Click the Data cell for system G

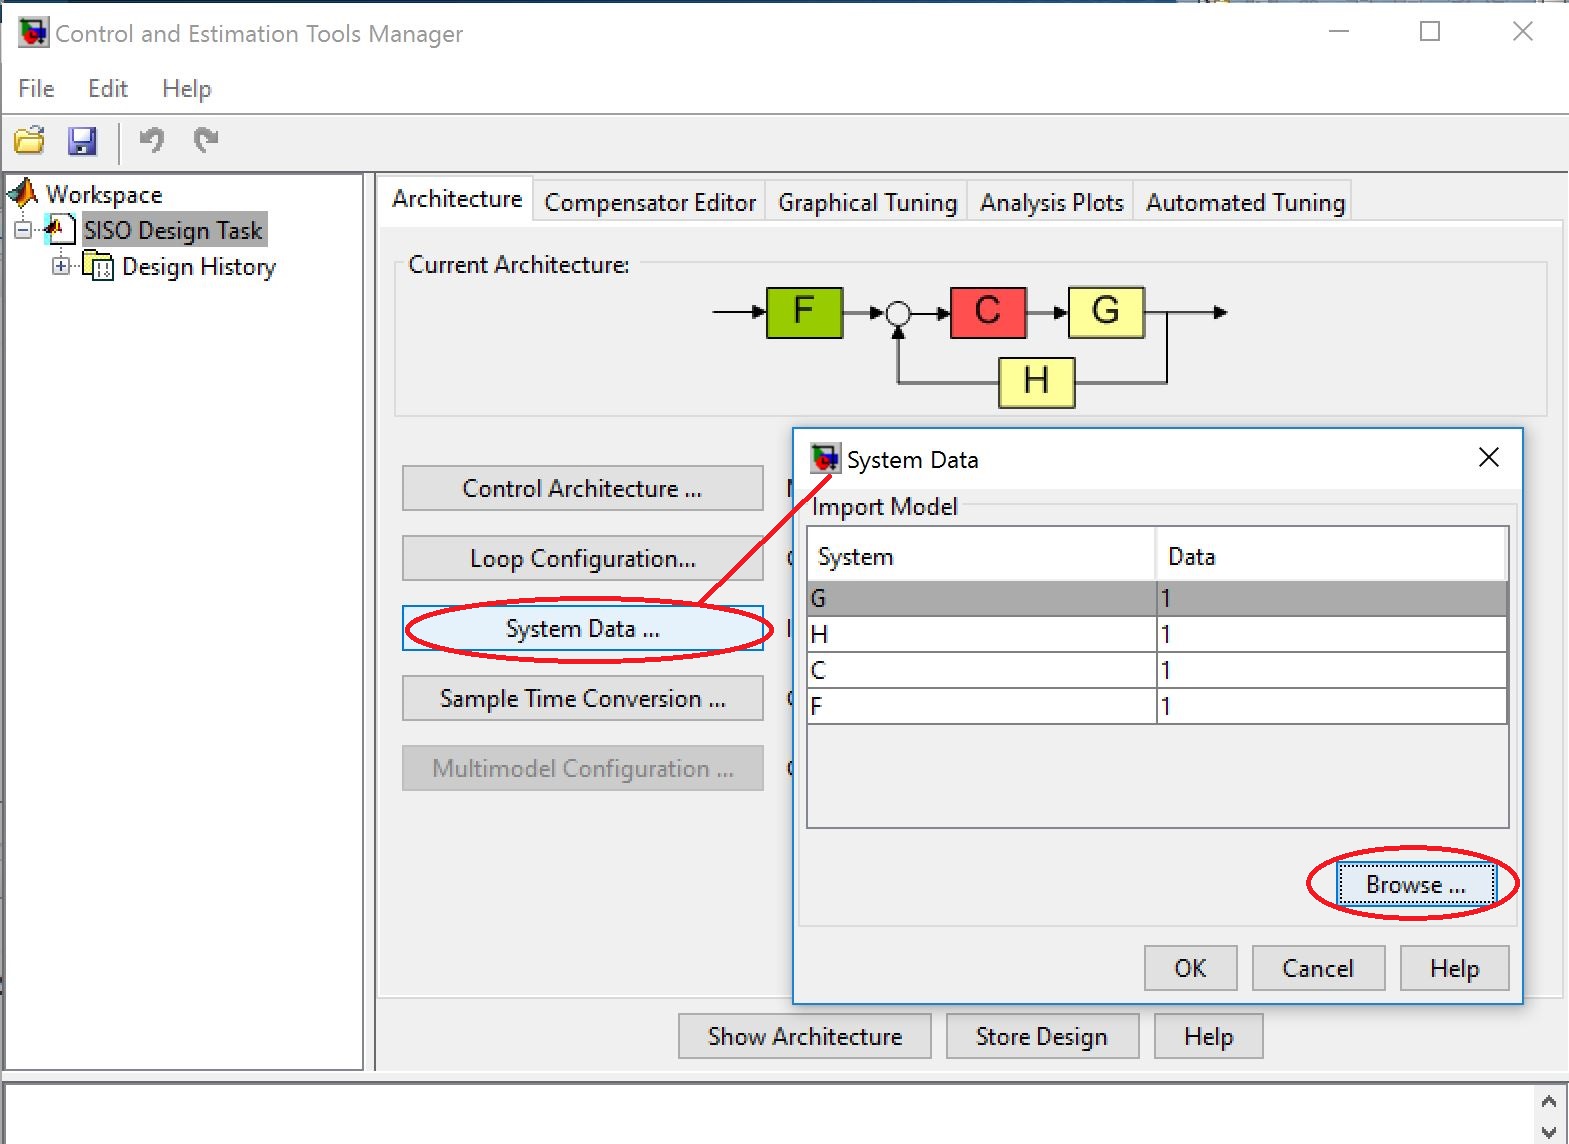coord(1332,598)
